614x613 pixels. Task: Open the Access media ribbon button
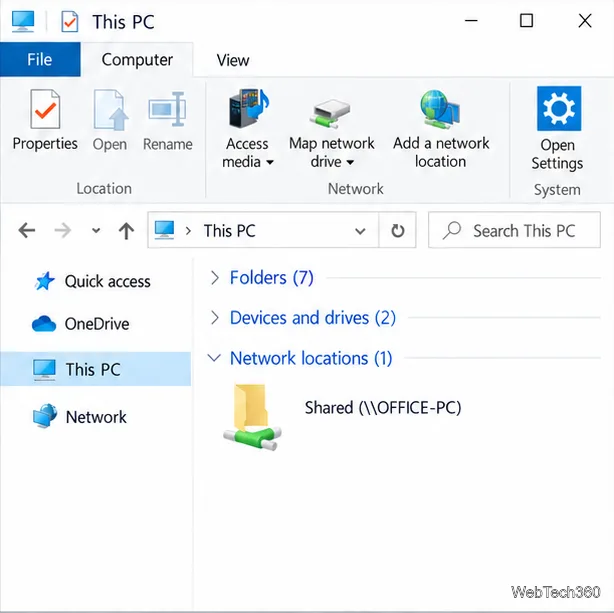[247, 129]
